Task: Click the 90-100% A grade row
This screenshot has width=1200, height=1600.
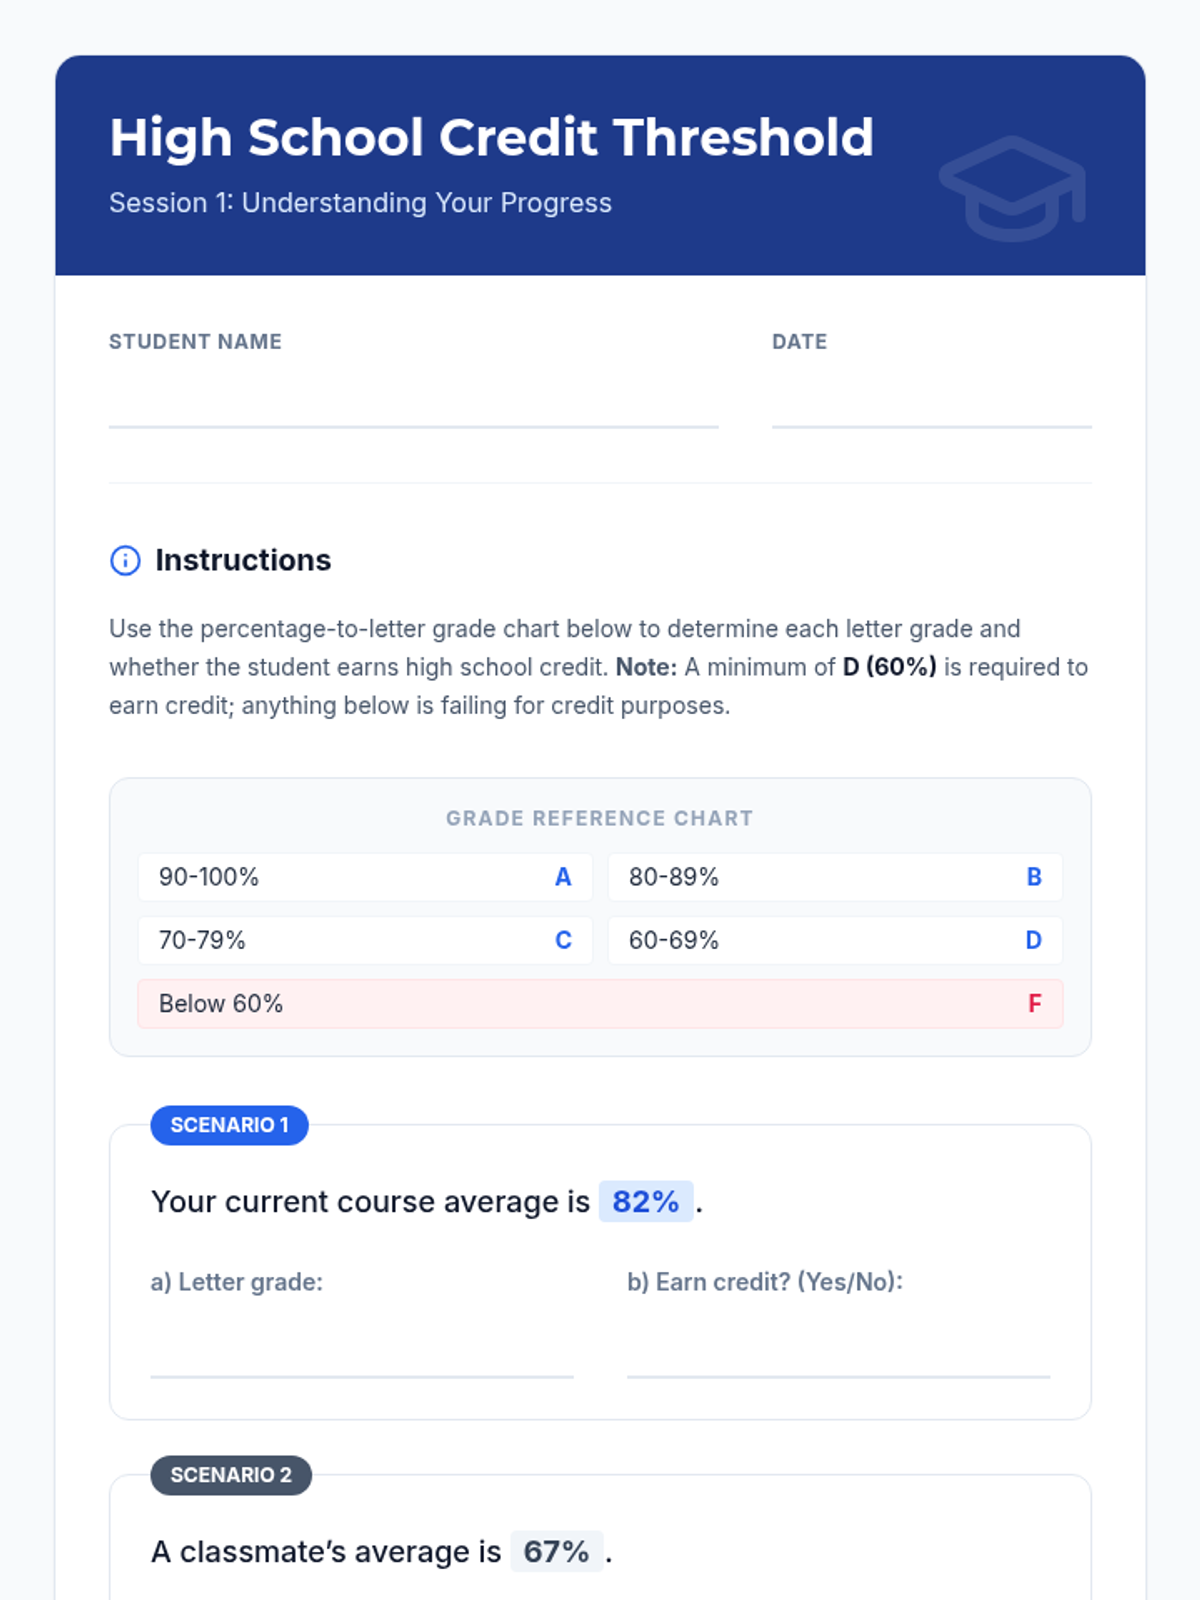Action: coord(365,877)
